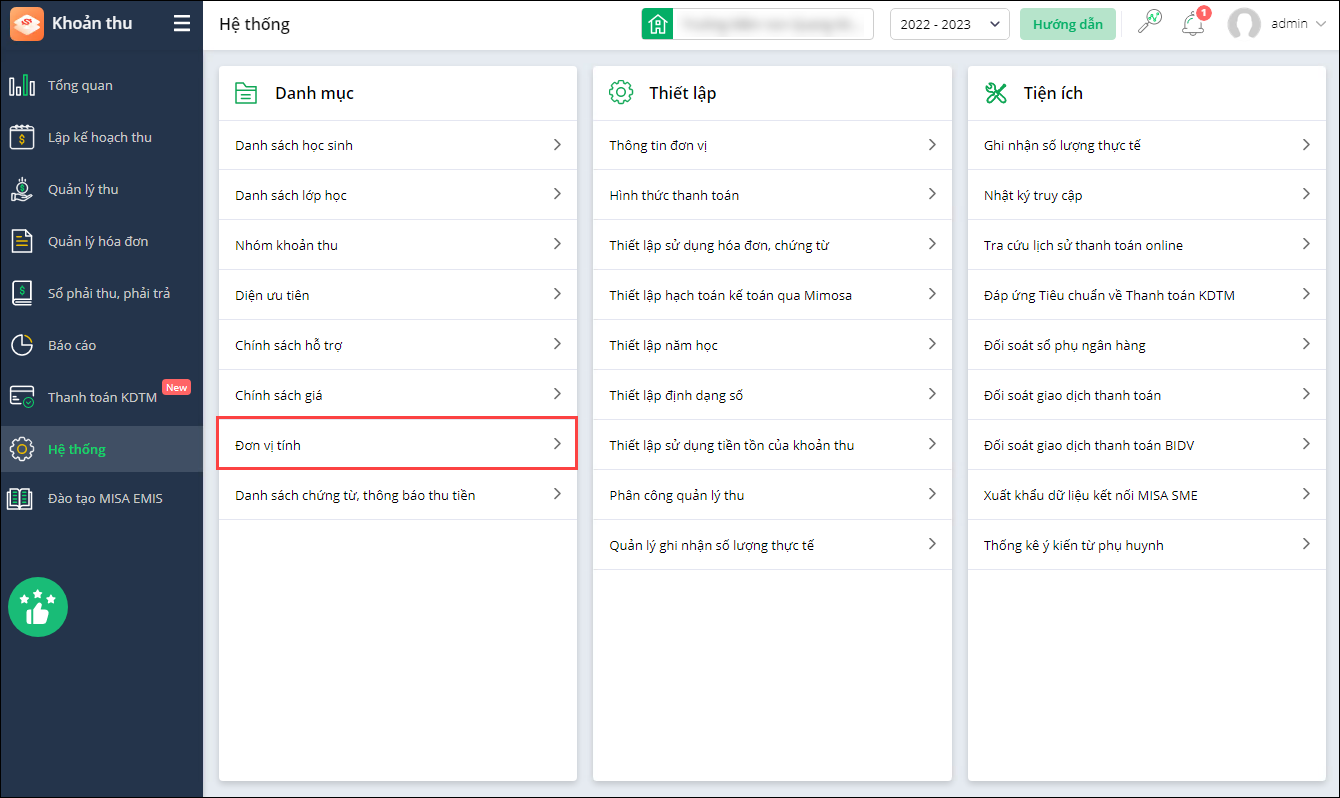
Task: Click the Khoản thu app logo
Action: tap(27, 24)
